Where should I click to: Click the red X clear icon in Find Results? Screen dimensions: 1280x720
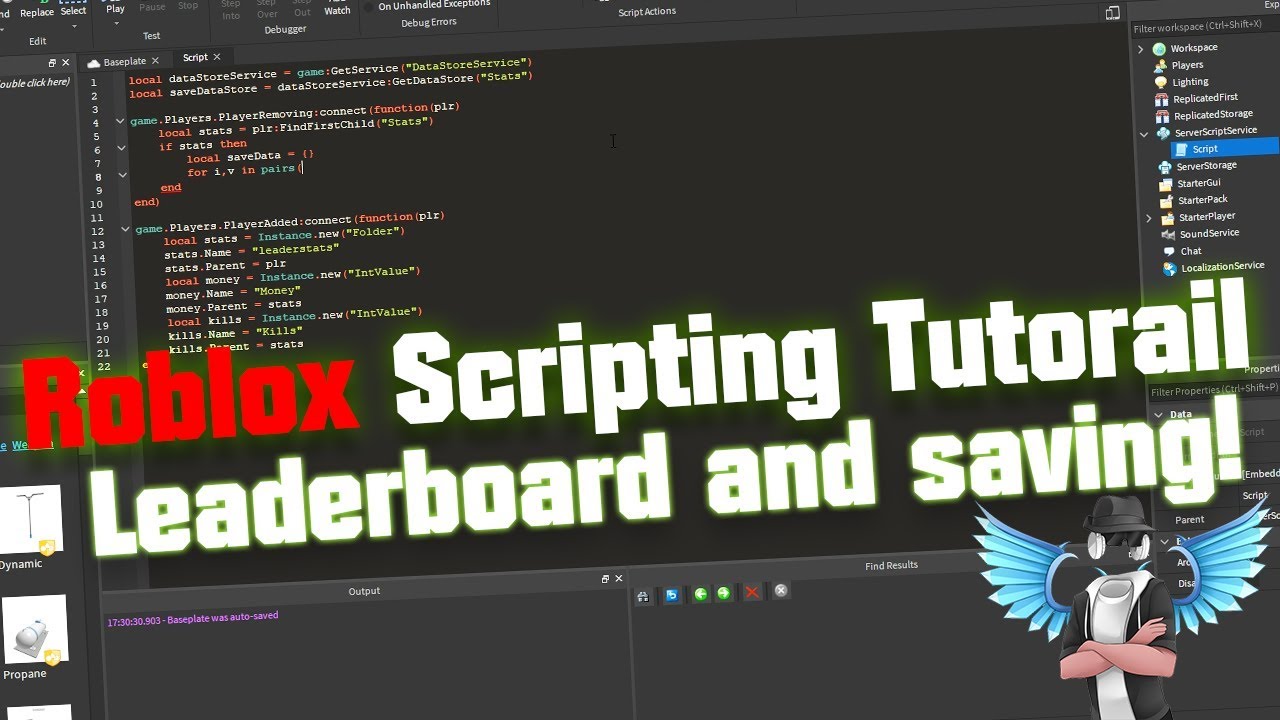(x=752, y=592)
